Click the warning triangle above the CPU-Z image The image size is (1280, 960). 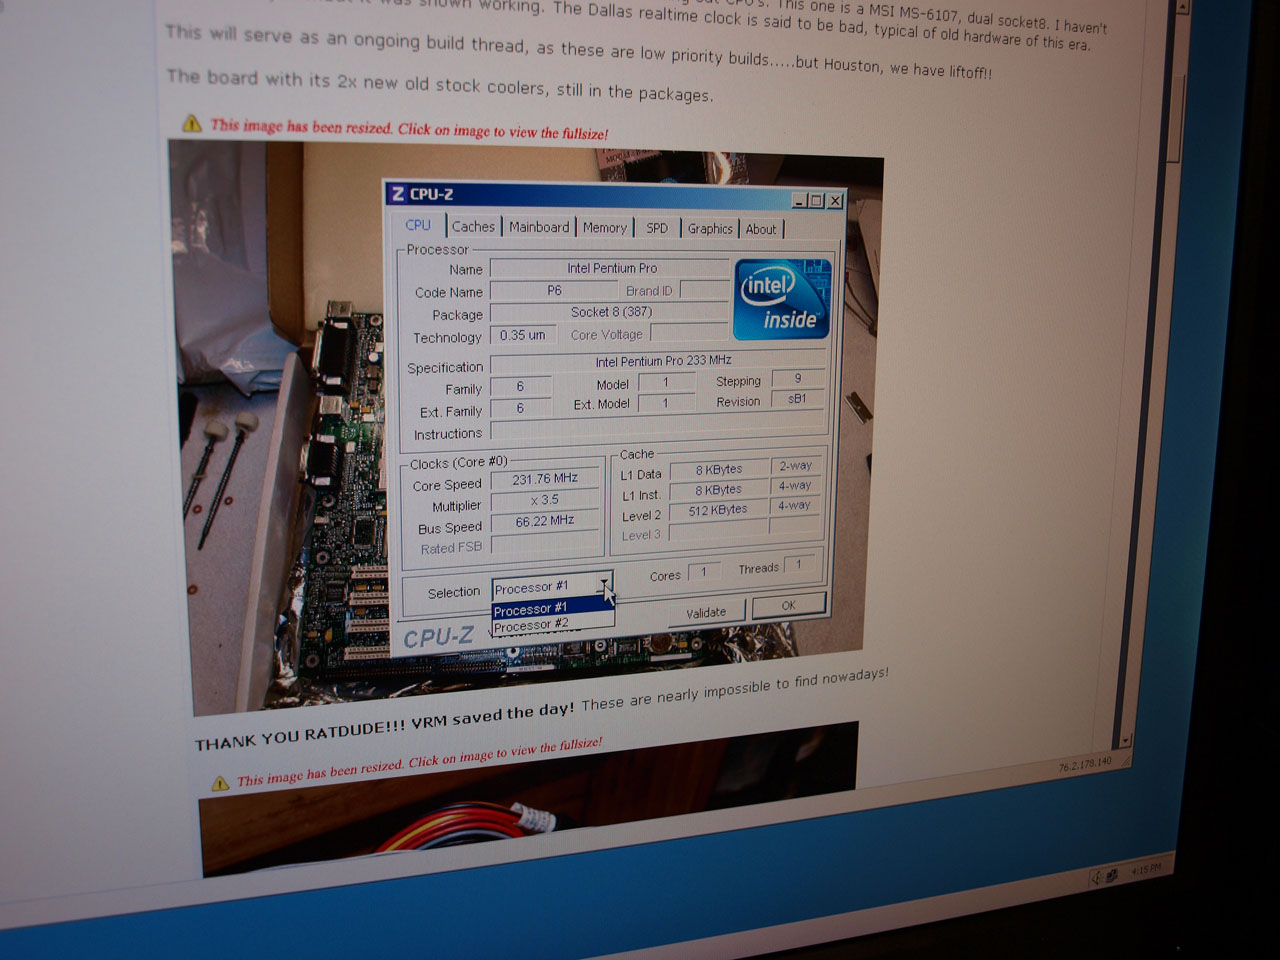pos(192,123)
